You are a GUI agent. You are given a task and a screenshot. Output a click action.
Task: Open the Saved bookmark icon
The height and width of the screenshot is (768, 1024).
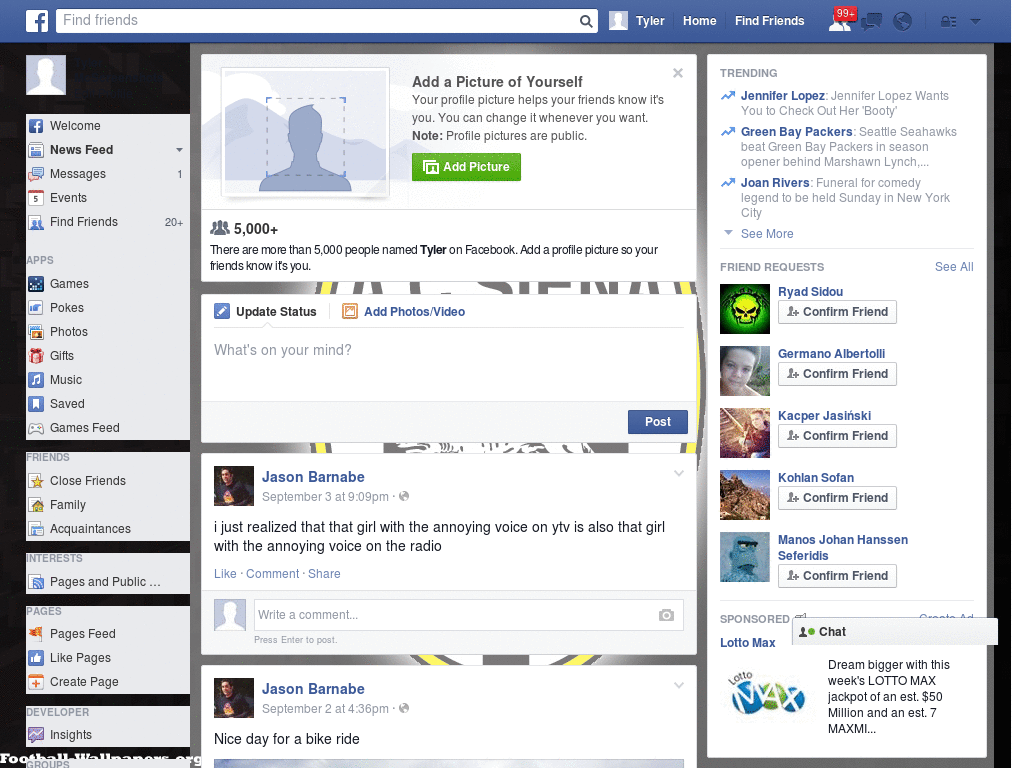tap(36, 404)
